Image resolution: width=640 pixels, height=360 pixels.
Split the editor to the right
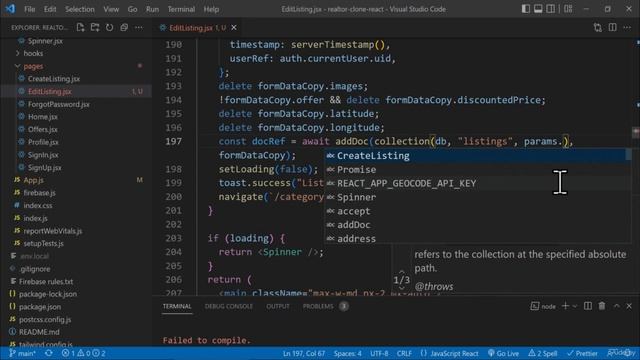pos(612,28)
